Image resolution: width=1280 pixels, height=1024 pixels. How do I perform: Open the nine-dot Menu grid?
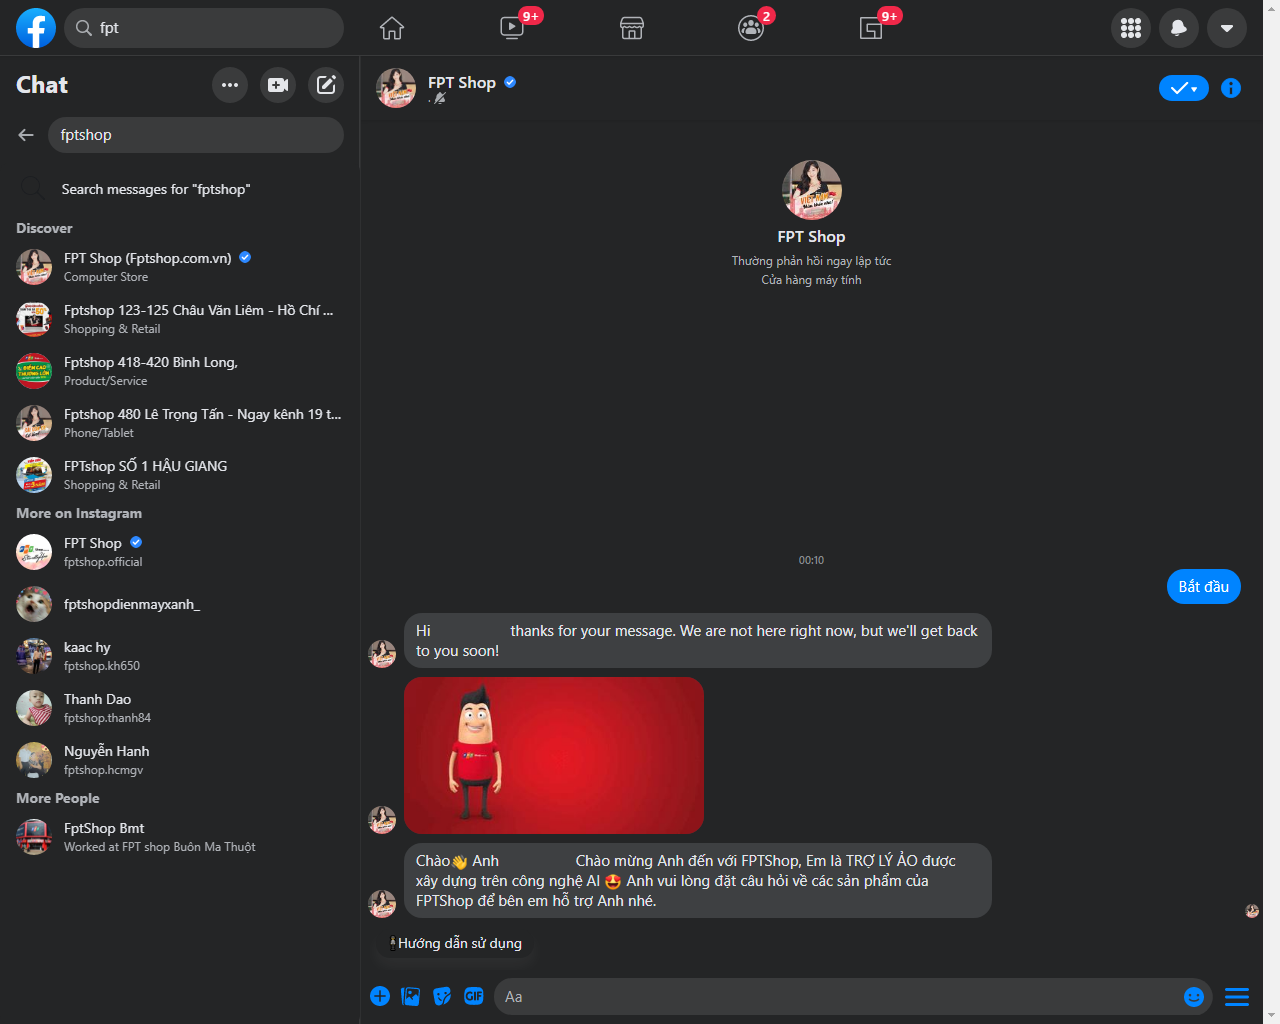click(x=1131, y=28)
